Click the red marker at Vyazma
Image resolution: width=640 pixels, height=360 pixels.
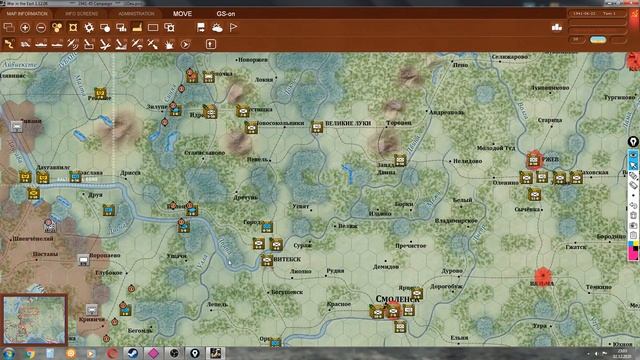point(542,277)
